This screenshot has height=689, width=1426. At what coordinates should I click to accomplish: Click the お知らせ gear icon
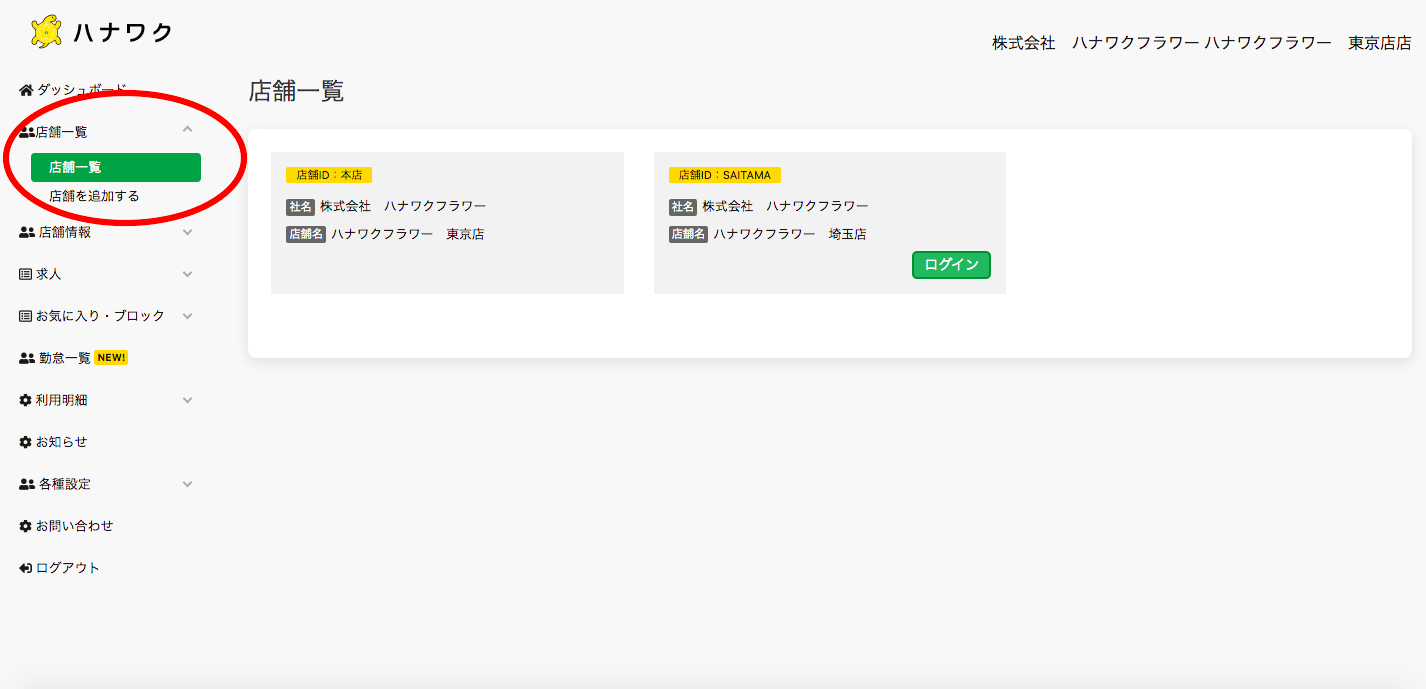[x=24, y=441]
